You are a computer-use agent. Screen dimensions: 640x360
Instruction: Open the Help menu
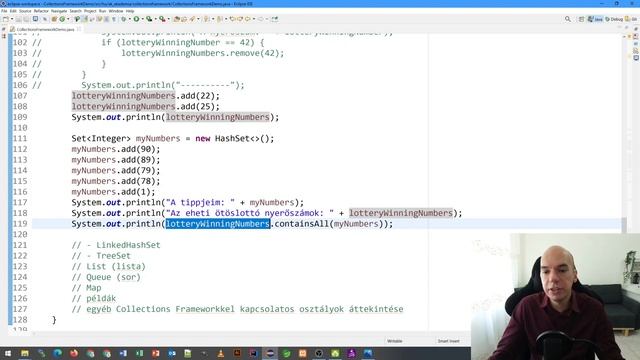[130, 11]
